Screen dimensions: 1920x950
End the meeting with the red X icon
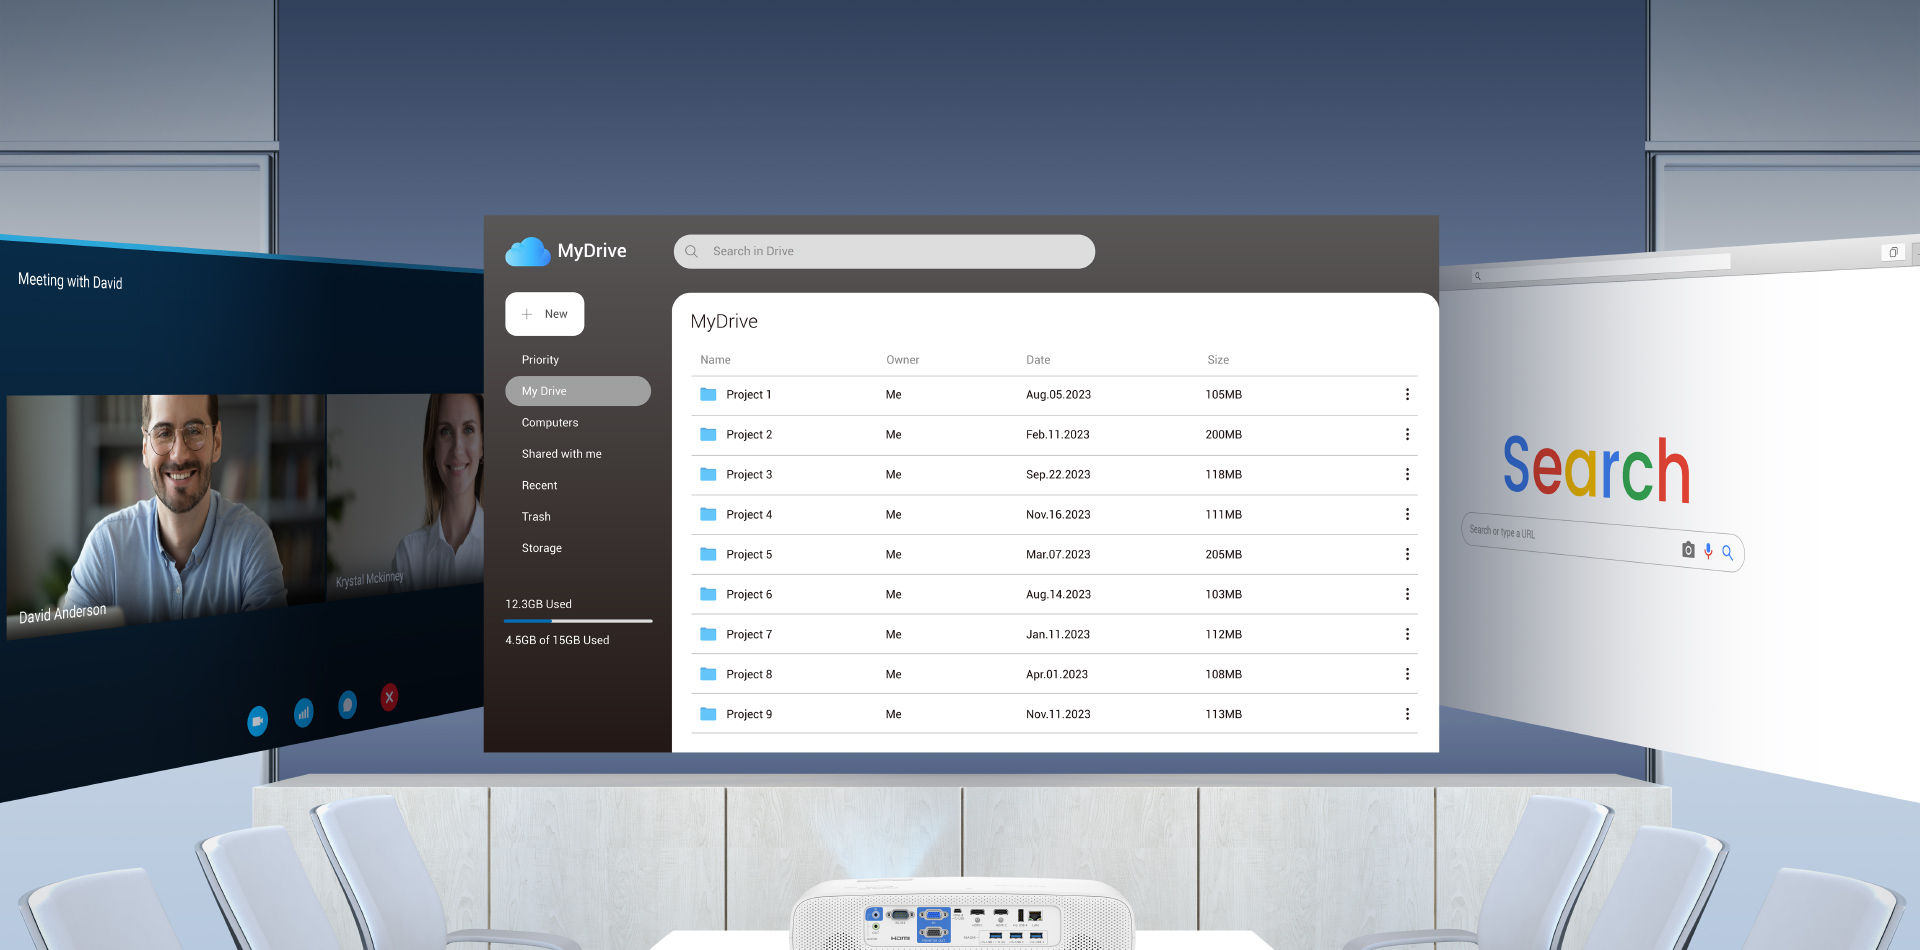coord(388,698)
